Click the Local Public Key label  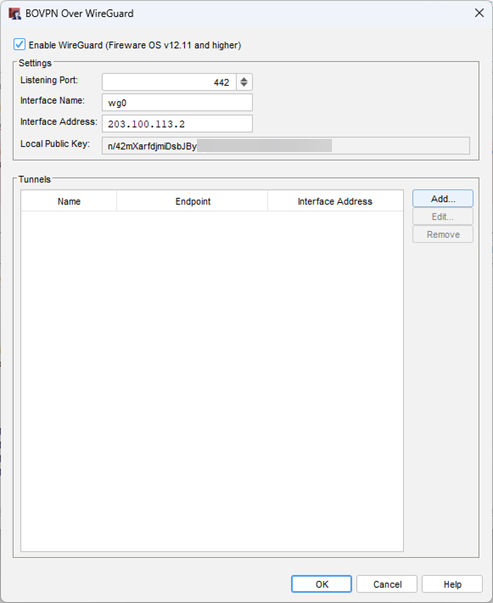[55, 144]
